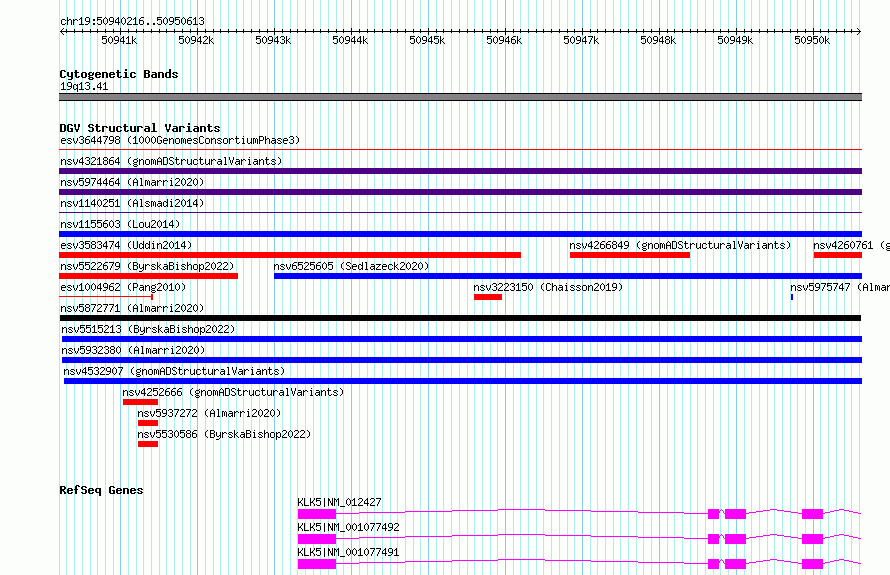Open nsv6525605 (Sedlazeck2020) label

351,266
